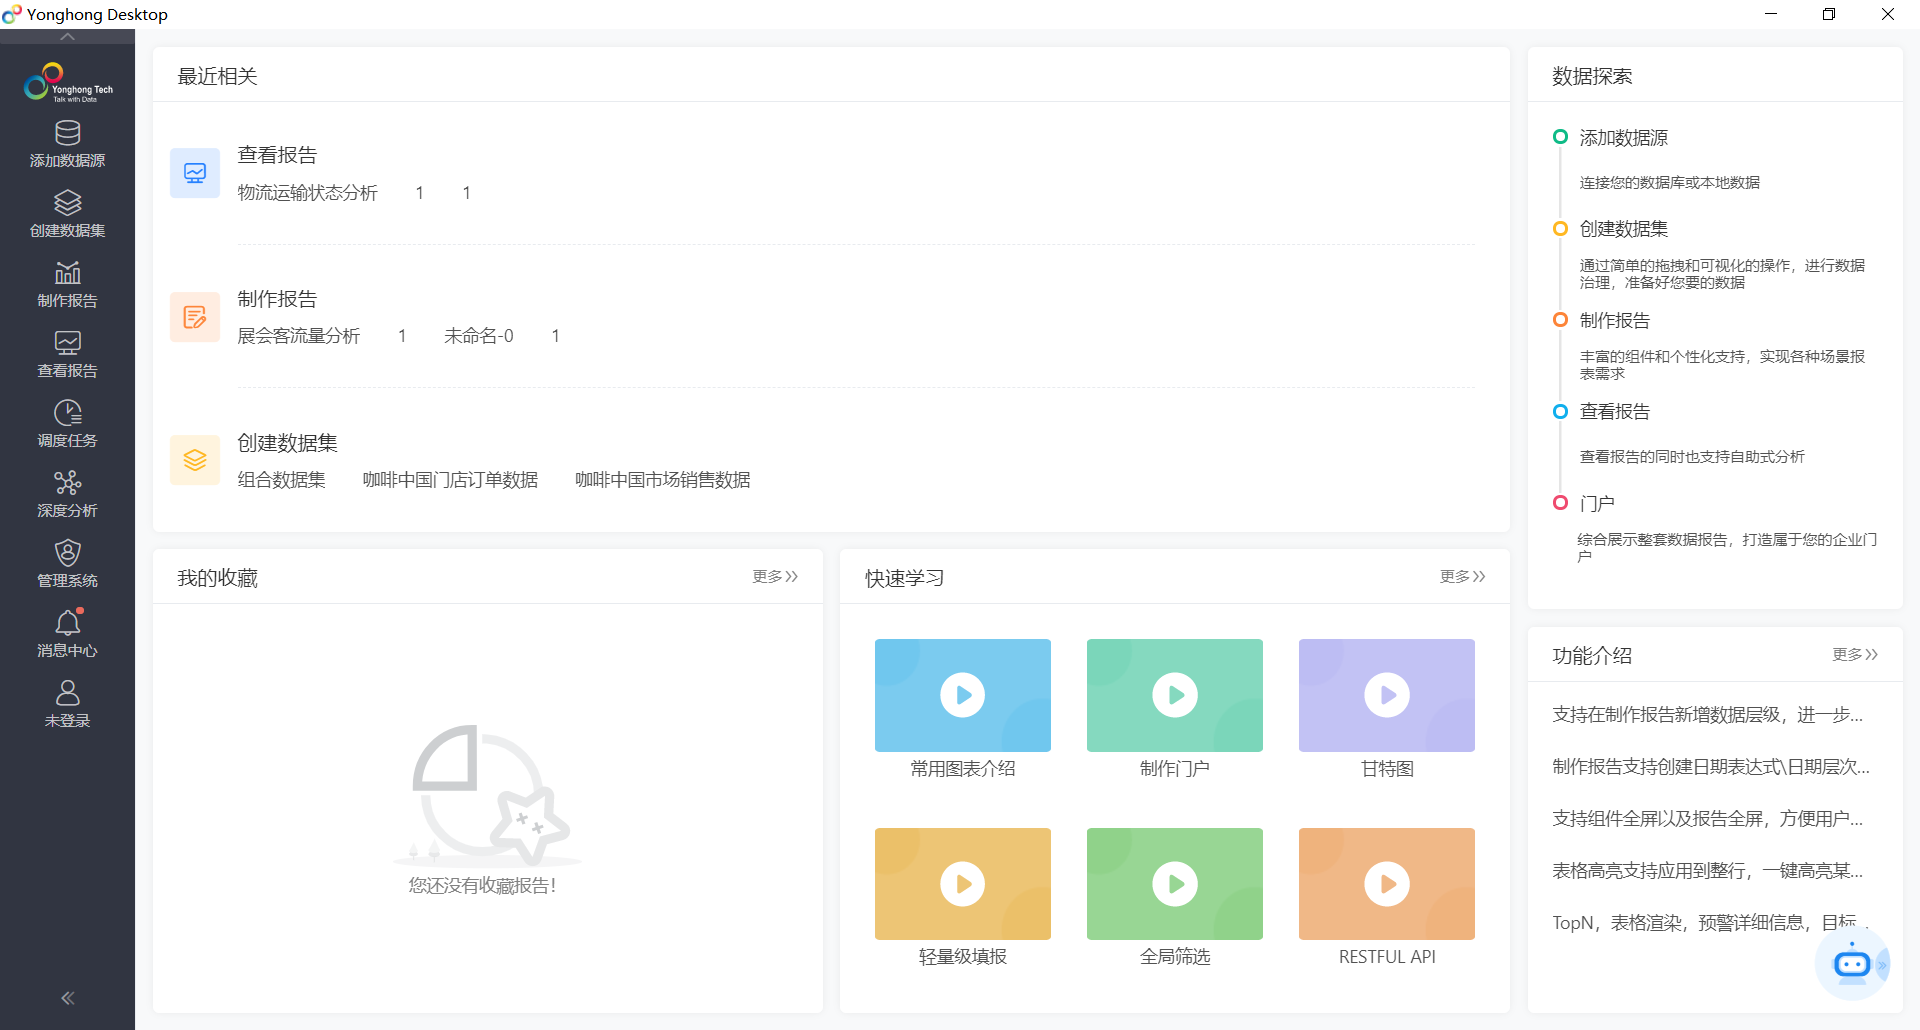Collapse the sidebar with the « arrow
Image resolution: width=1920 pixels, height=1030 pixels.
[67, 997]
